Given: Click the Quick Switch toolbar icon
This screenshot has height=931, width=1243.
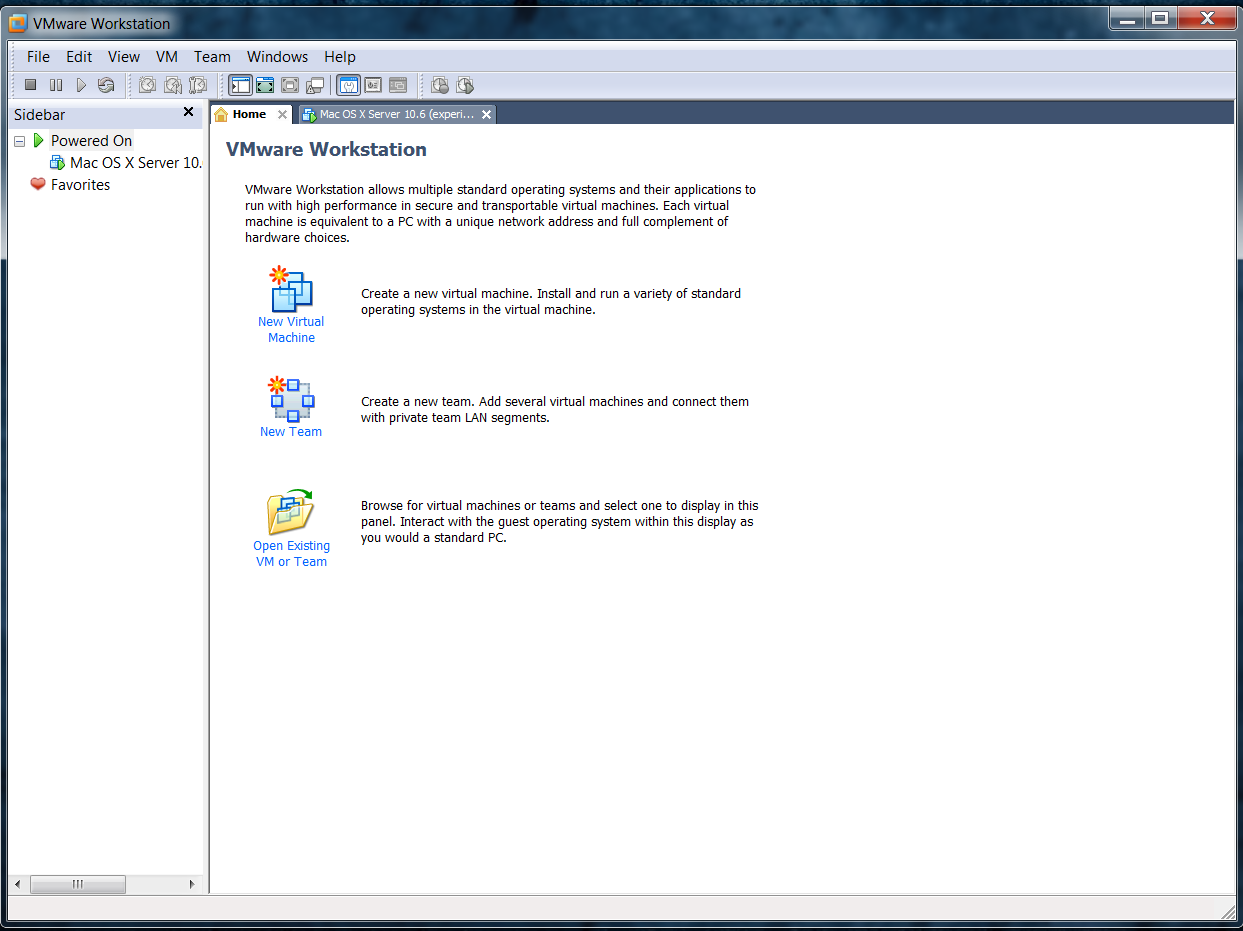Looking at the screenshot, I should pos(290,85).
